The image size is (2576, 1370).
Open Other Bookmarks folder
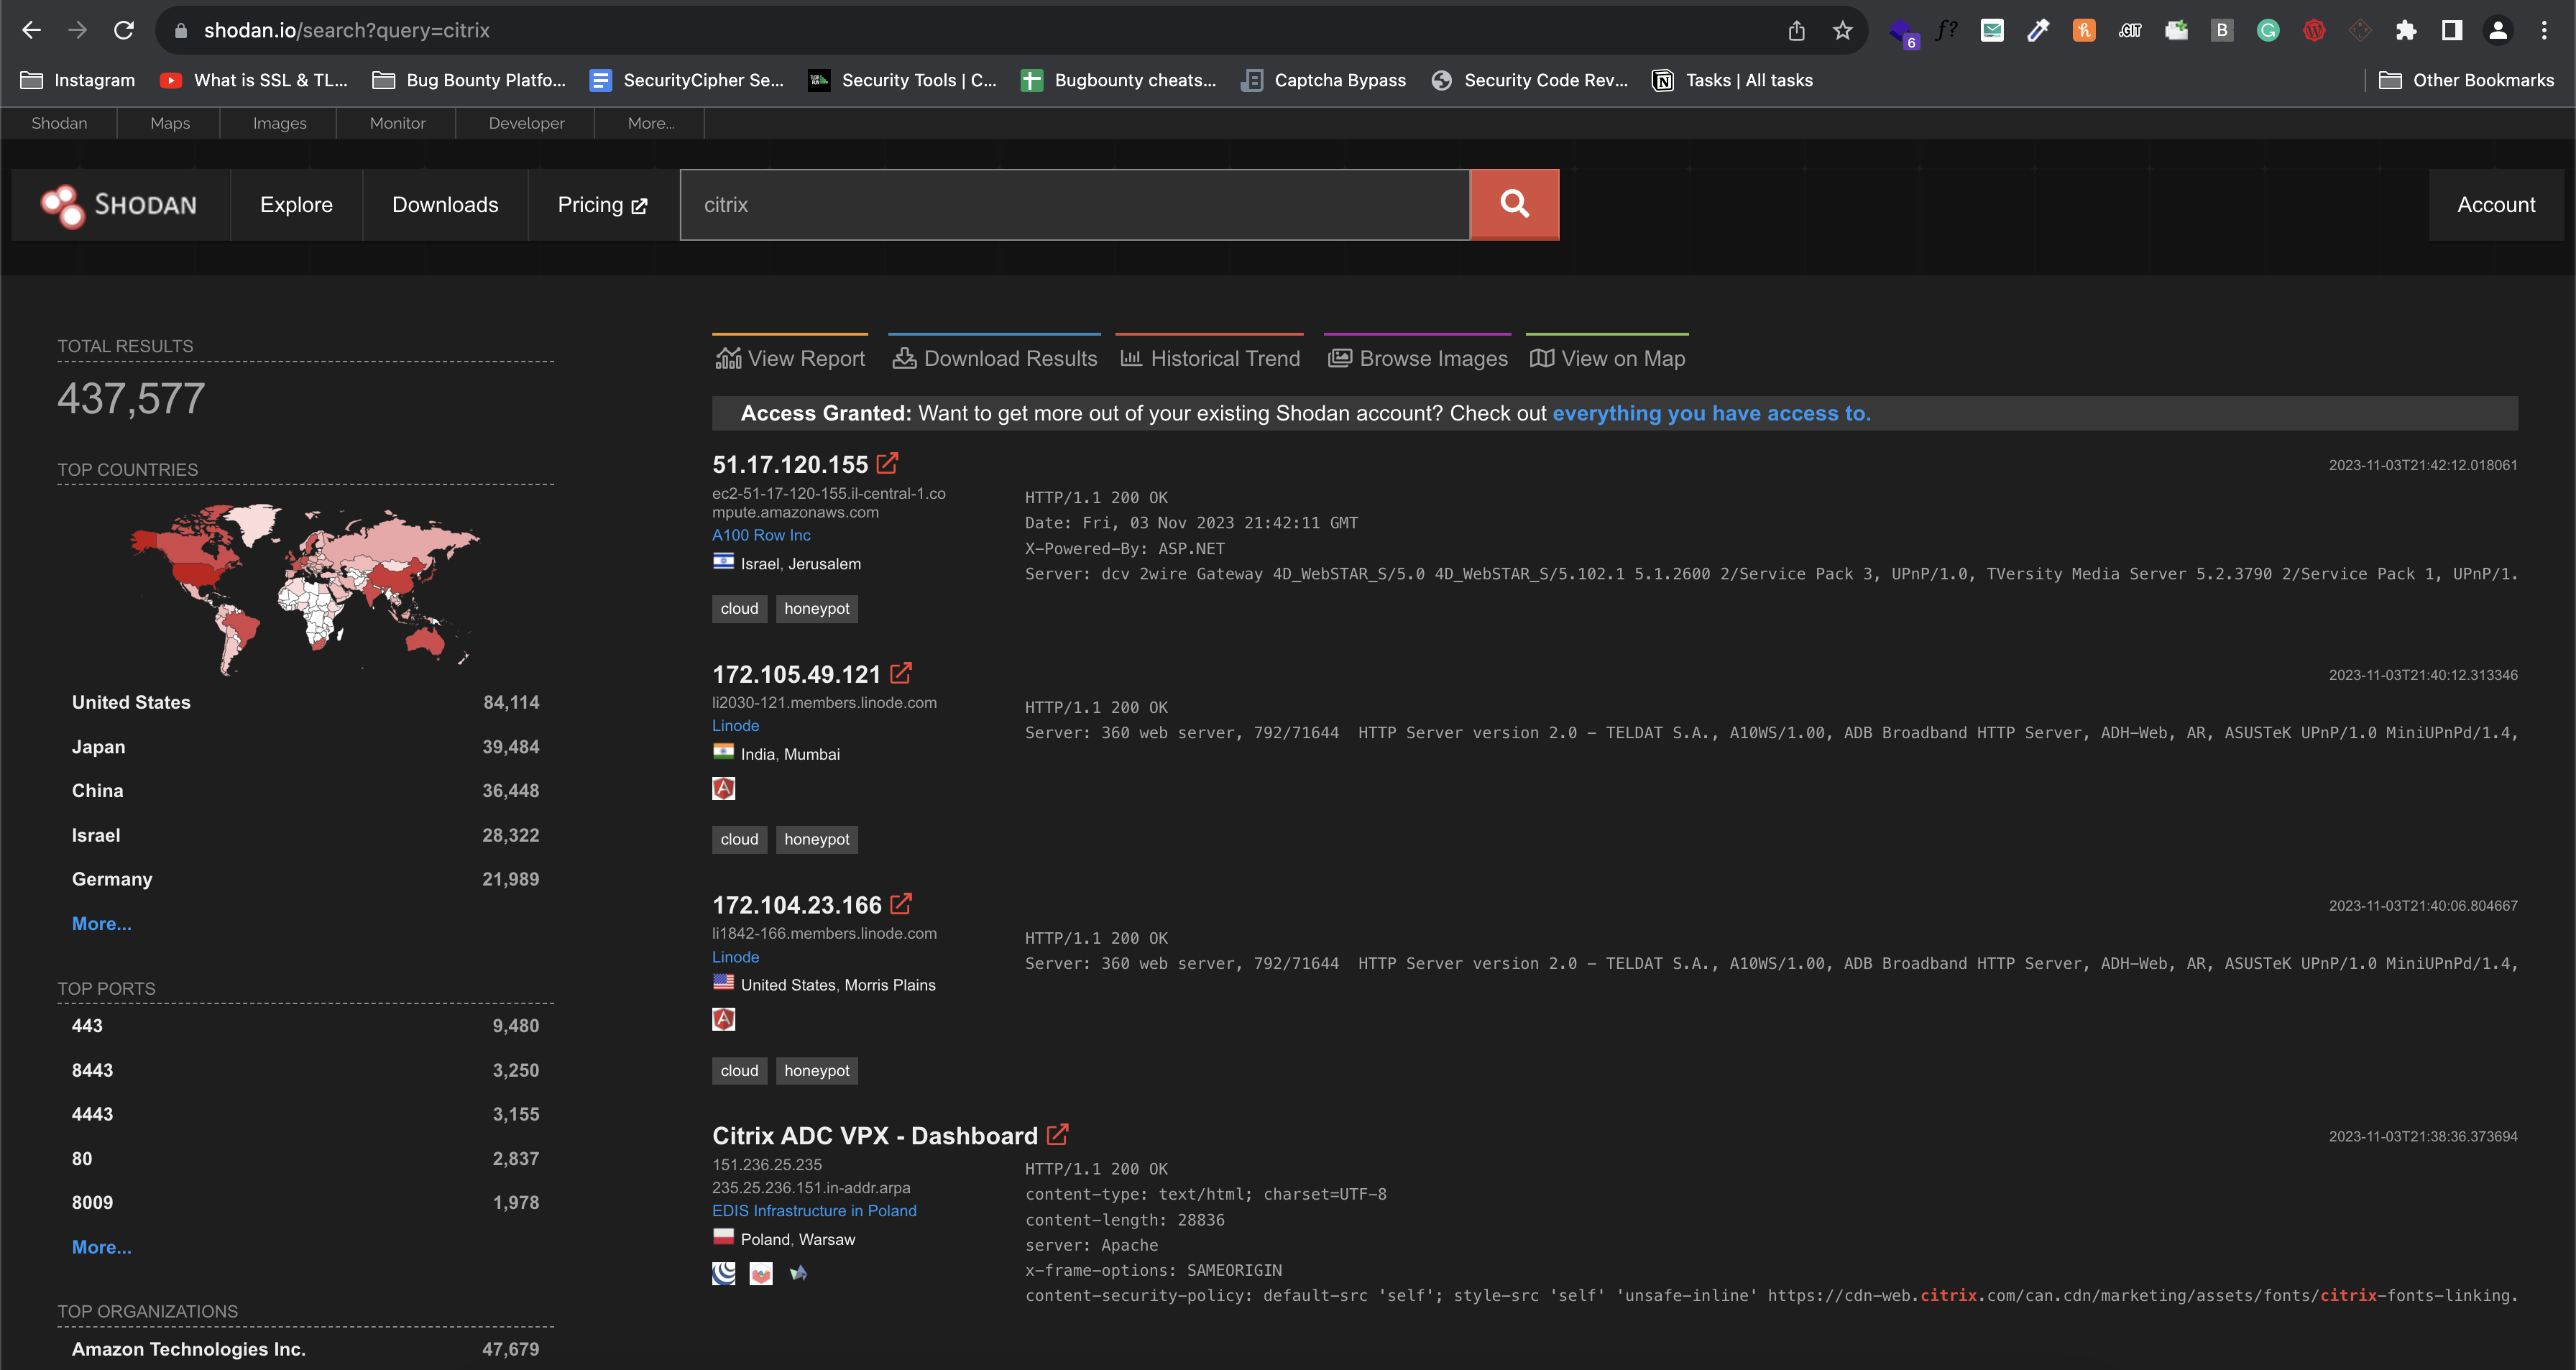(x=2465, y=80)
